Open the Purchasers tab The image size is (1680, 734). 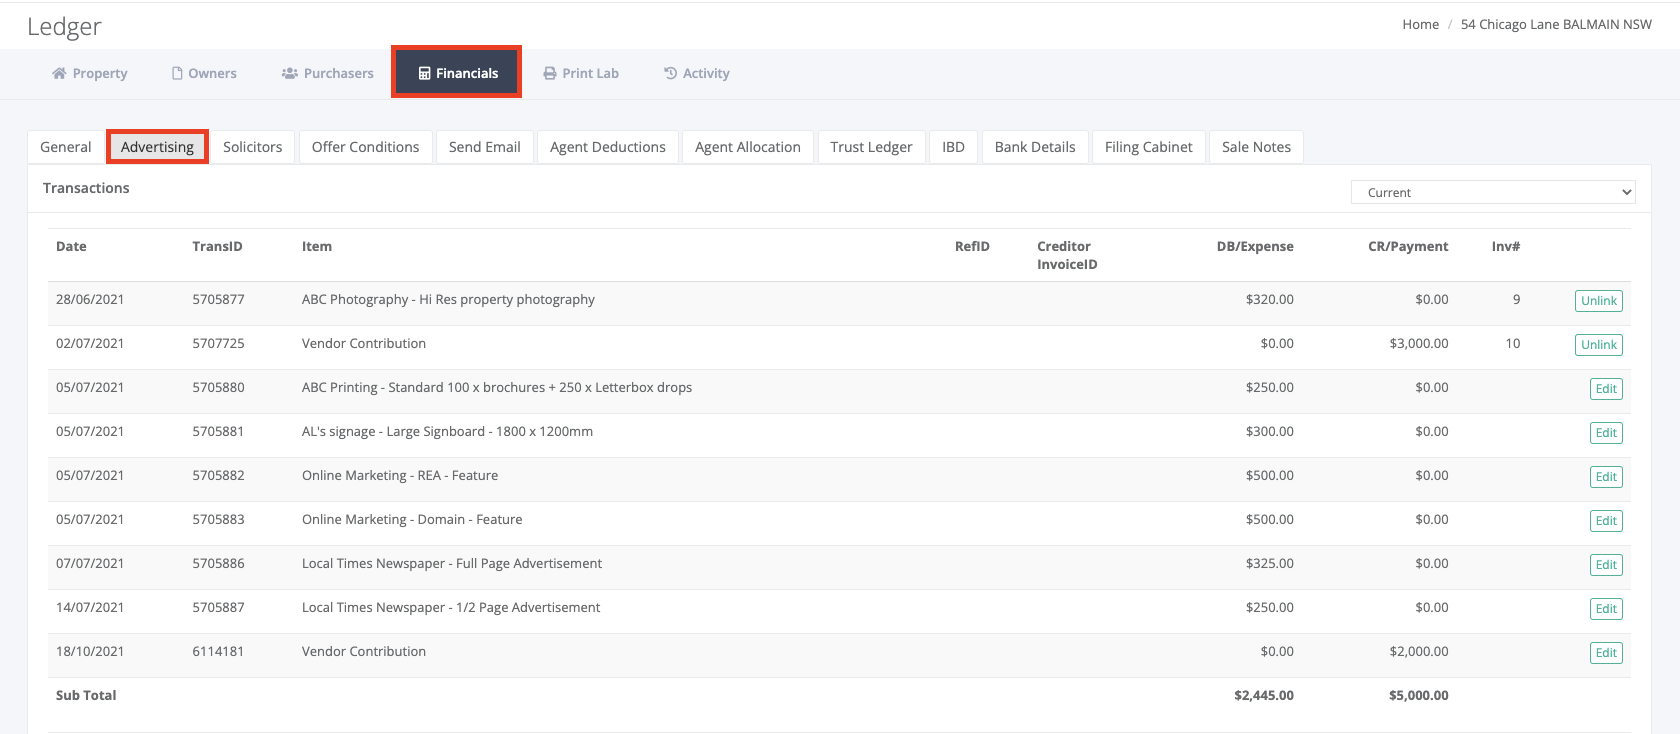coord(328,73)
